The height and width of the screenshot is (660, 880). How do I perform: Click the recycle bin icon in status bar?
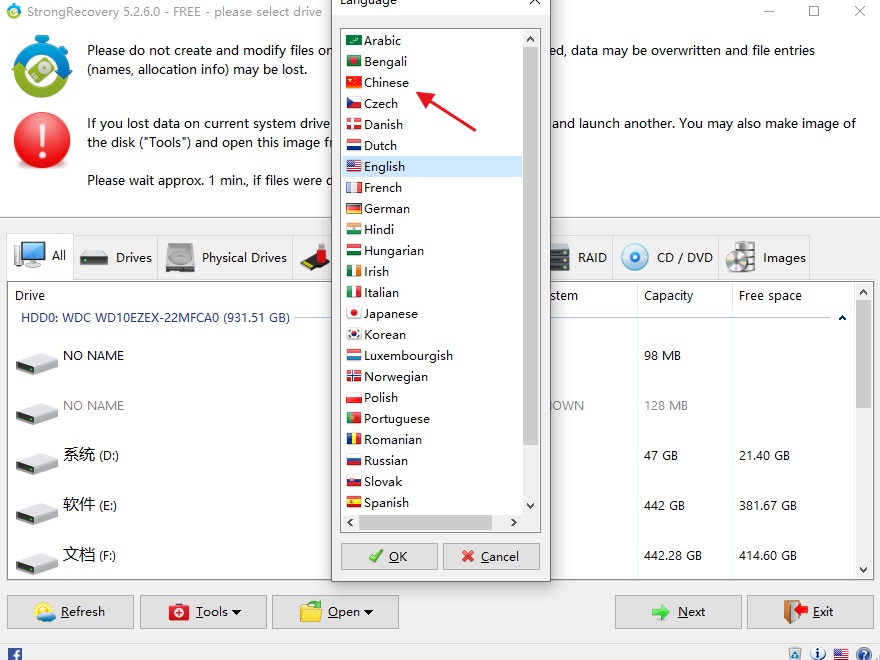(795, 654)
